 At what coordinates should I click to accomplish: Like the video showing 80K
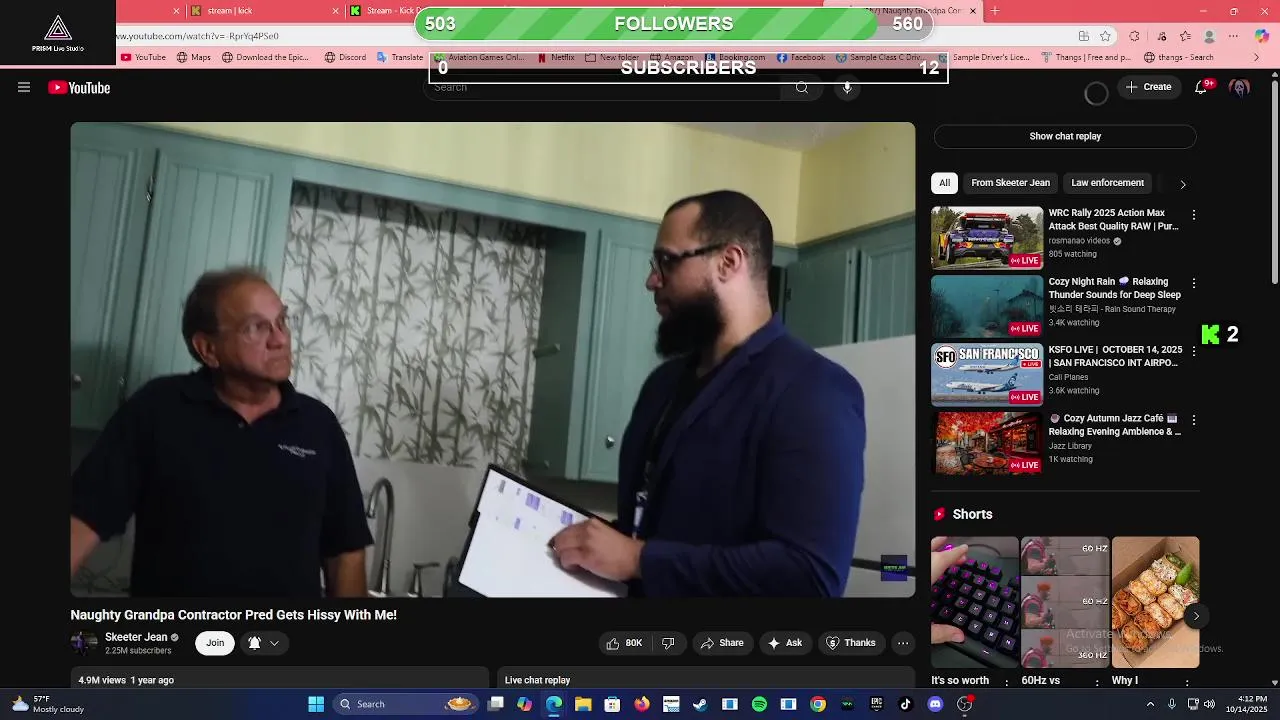click(625, 643)
